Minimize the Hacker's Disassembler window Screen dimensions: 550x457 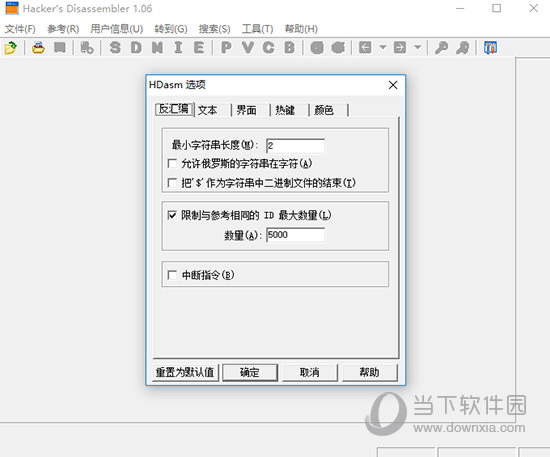[460, 8]
